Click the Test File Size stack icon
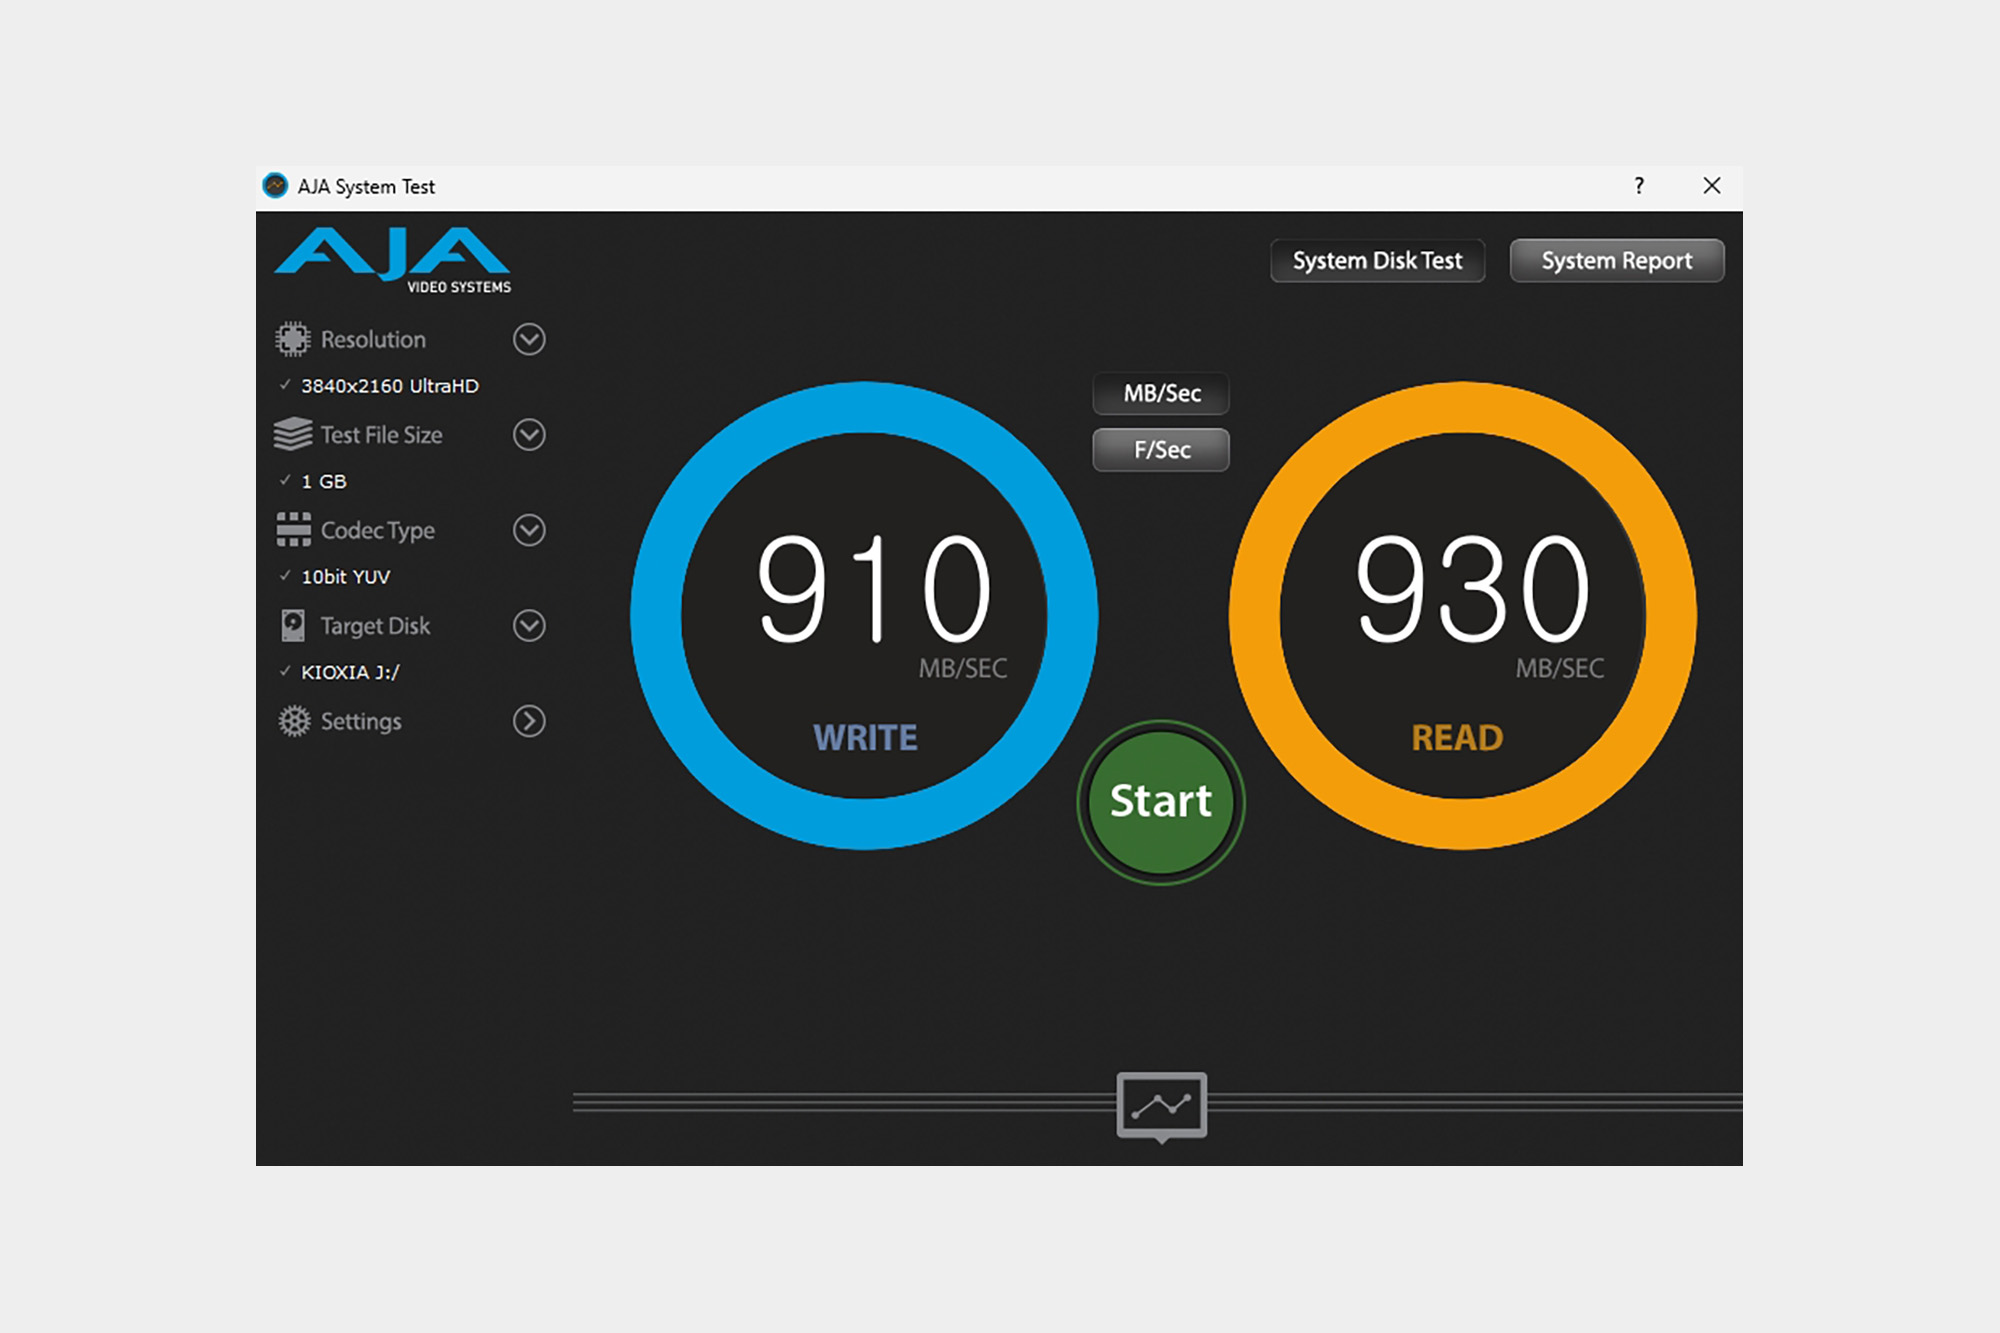Screen dimensions: 2000x1333 click(293, 434)
